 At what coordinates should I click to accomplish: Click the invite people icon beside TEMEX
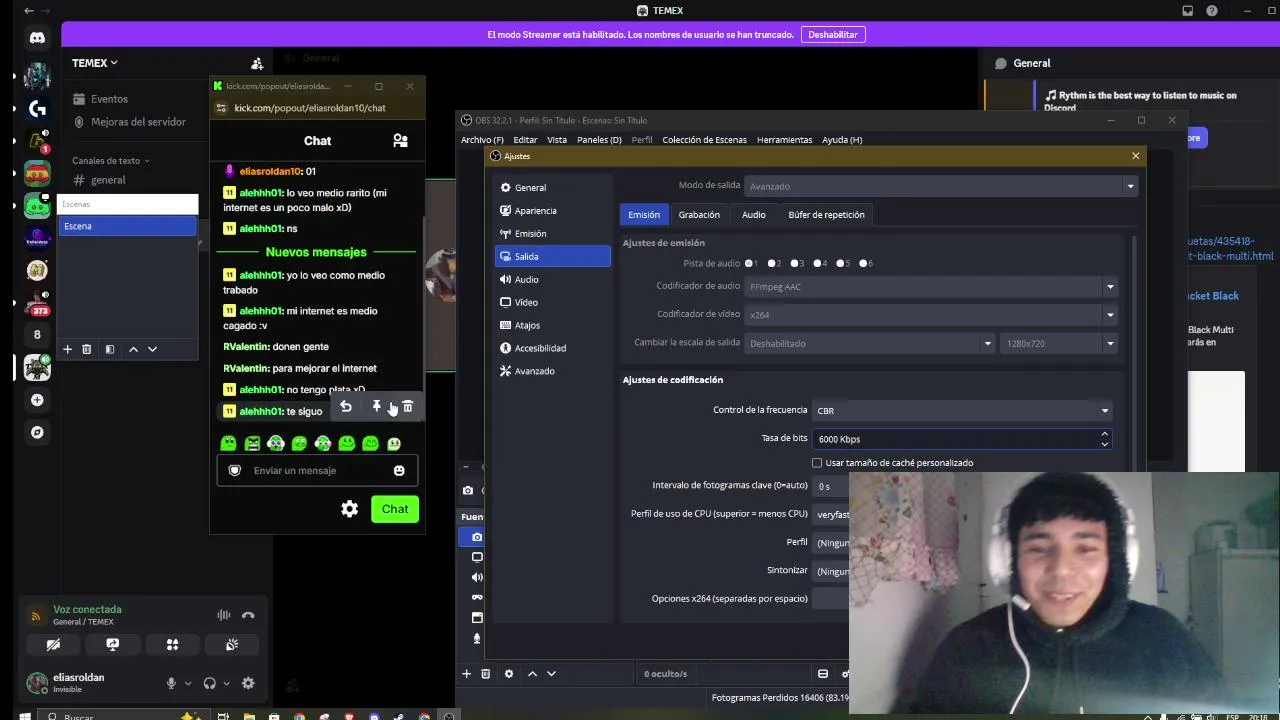pyautogui.click(x=257, y=63)
